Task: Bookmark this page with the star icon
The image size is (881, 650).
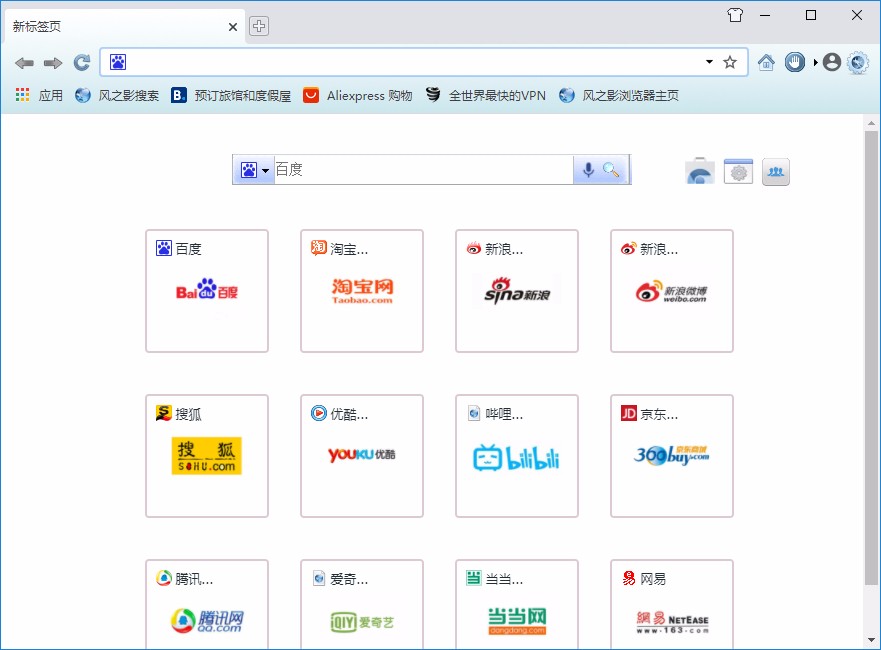Action: click(x=729, y=61)
